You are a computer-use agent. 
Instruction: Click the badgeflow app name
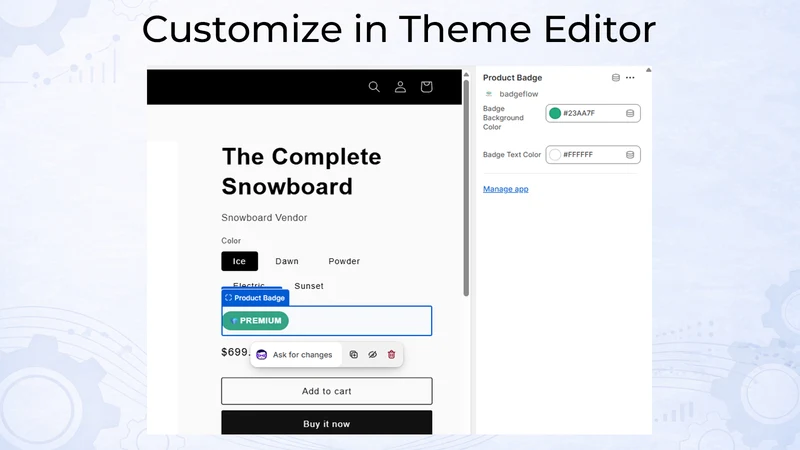[x=518, y=94]
